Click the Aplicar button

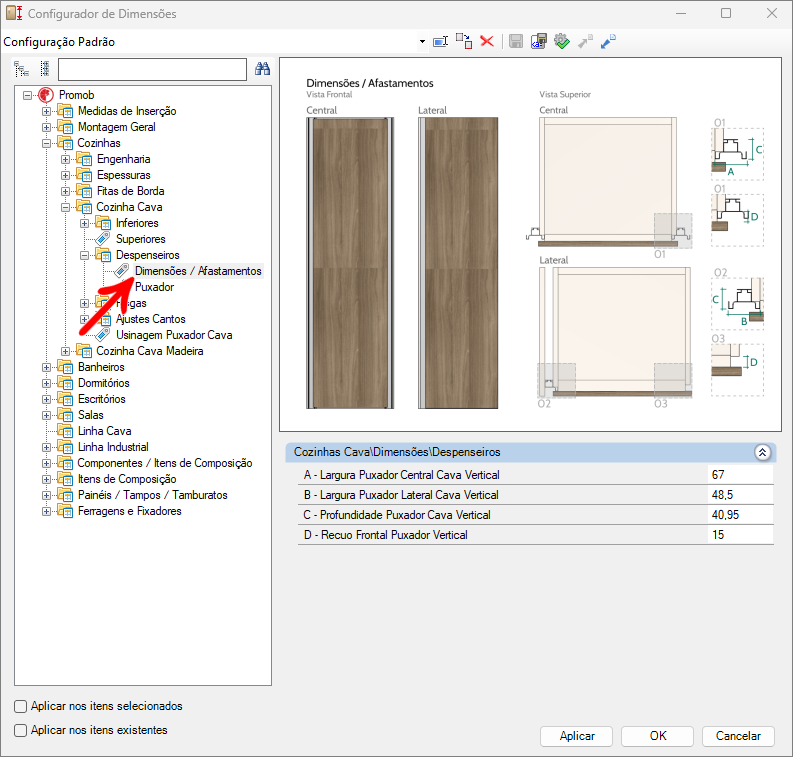(x=577, y=736)
